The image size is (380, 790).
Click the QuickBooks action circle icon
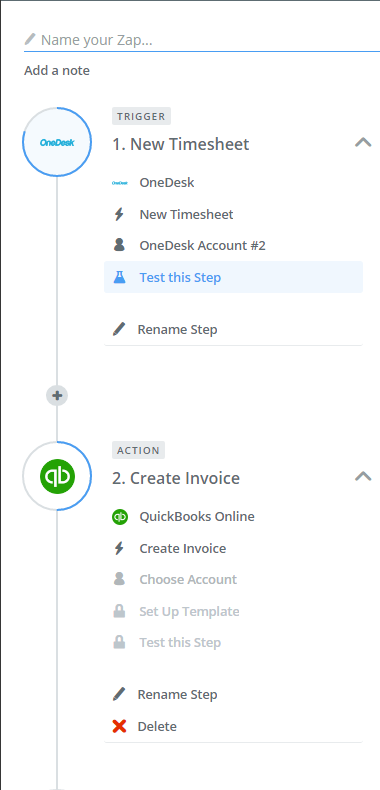[57, 476]
